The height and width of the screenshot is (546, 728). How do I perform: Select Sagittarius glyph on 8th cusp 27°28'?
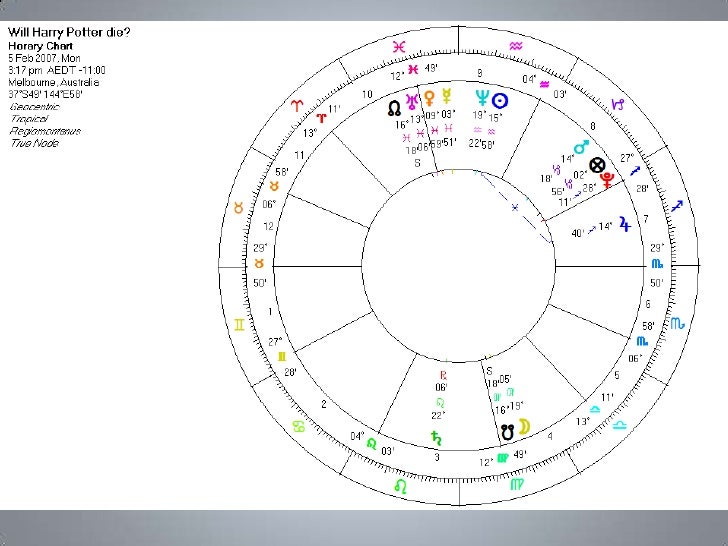[x=635, y=171]
